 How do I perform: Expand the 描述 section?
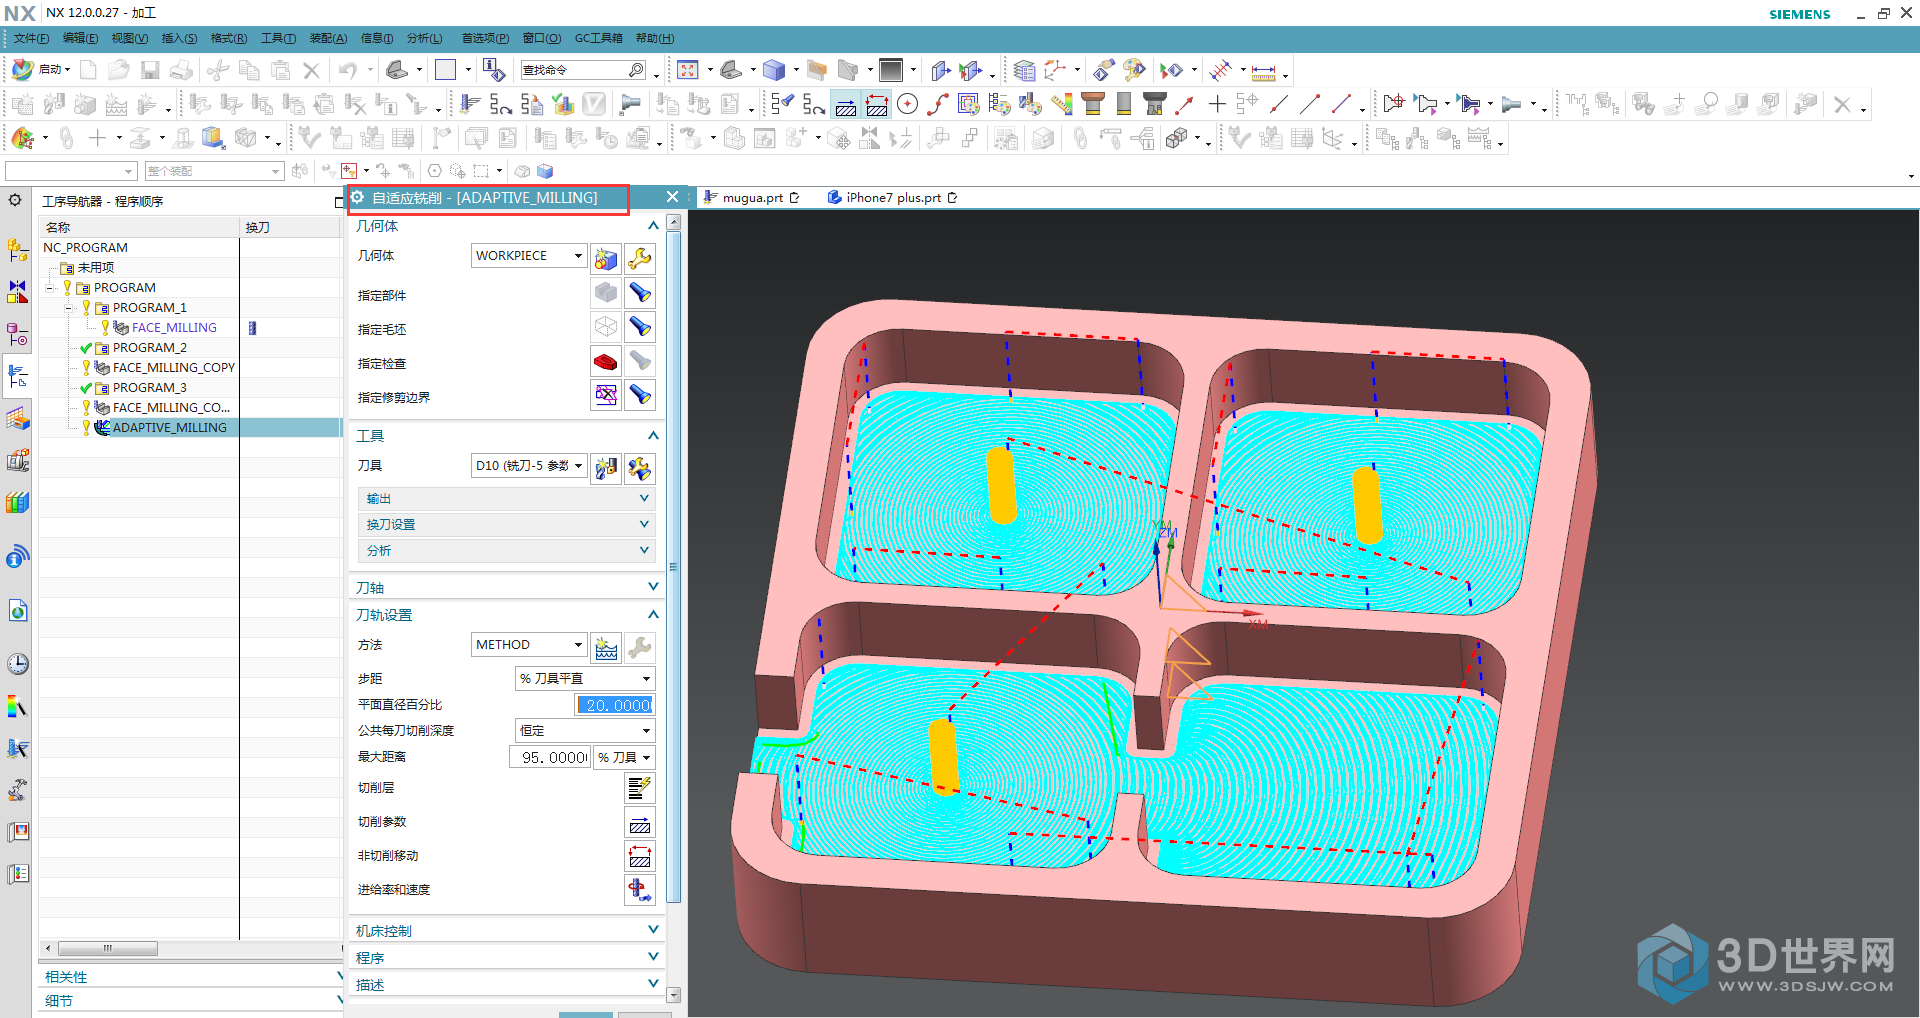tap(506, 984)
